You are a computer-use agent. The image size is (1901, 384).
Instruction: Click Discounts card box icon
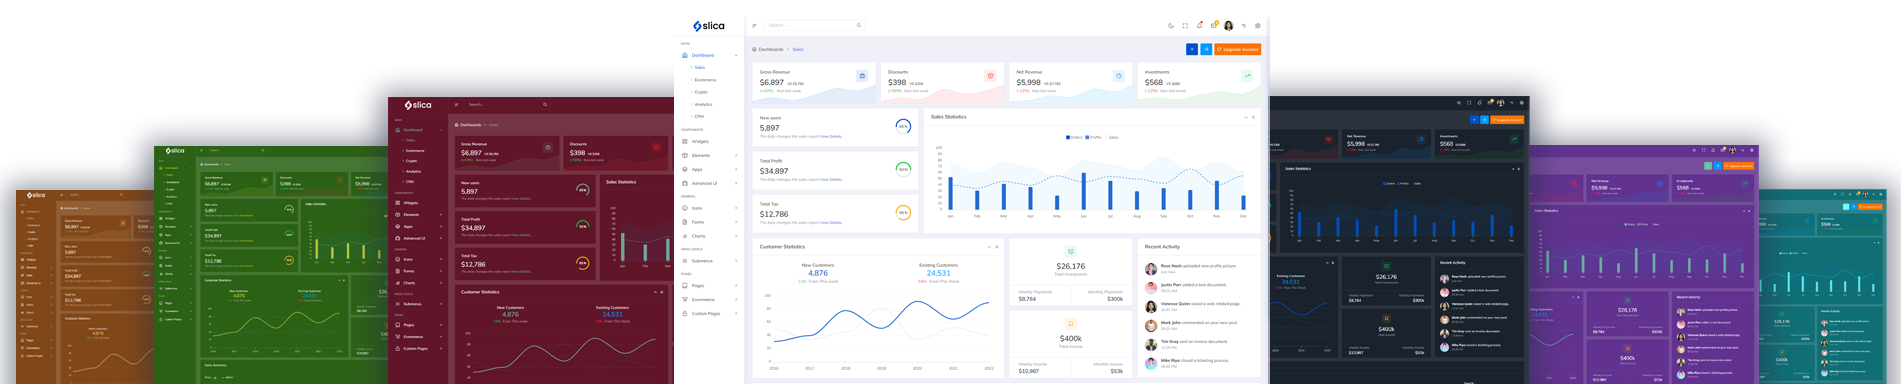[990, 76]
